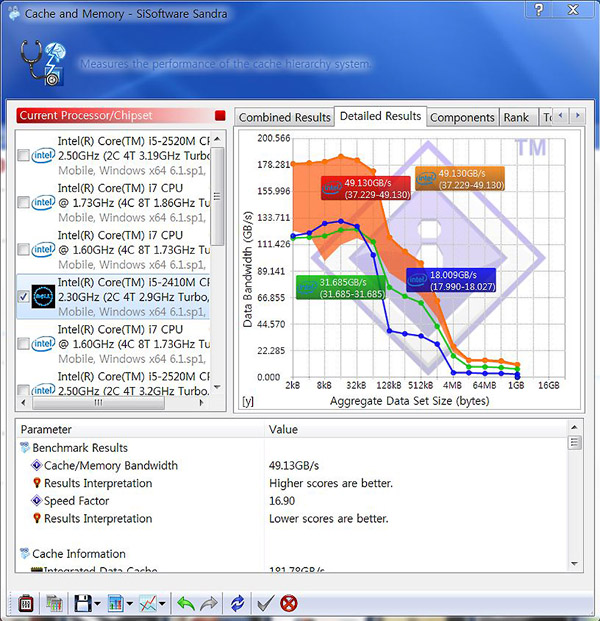Viewport: 600px width, 621px height.
Task: Click the parameter table vertical scrollbar thumb
Action: click(x=574, y=442)
